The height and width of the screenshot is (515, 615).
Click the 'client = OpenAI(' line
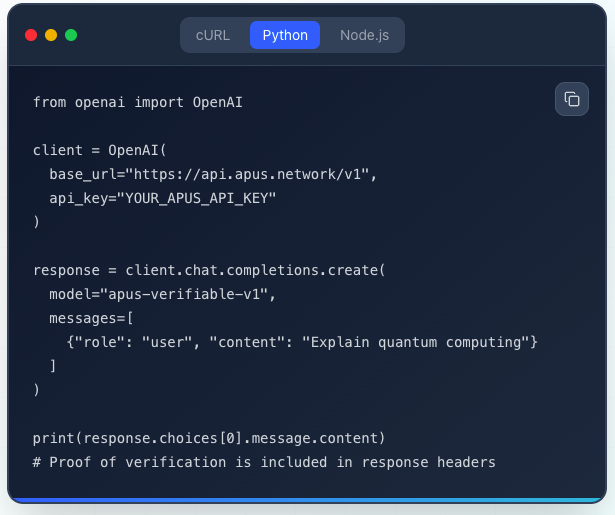100,150
